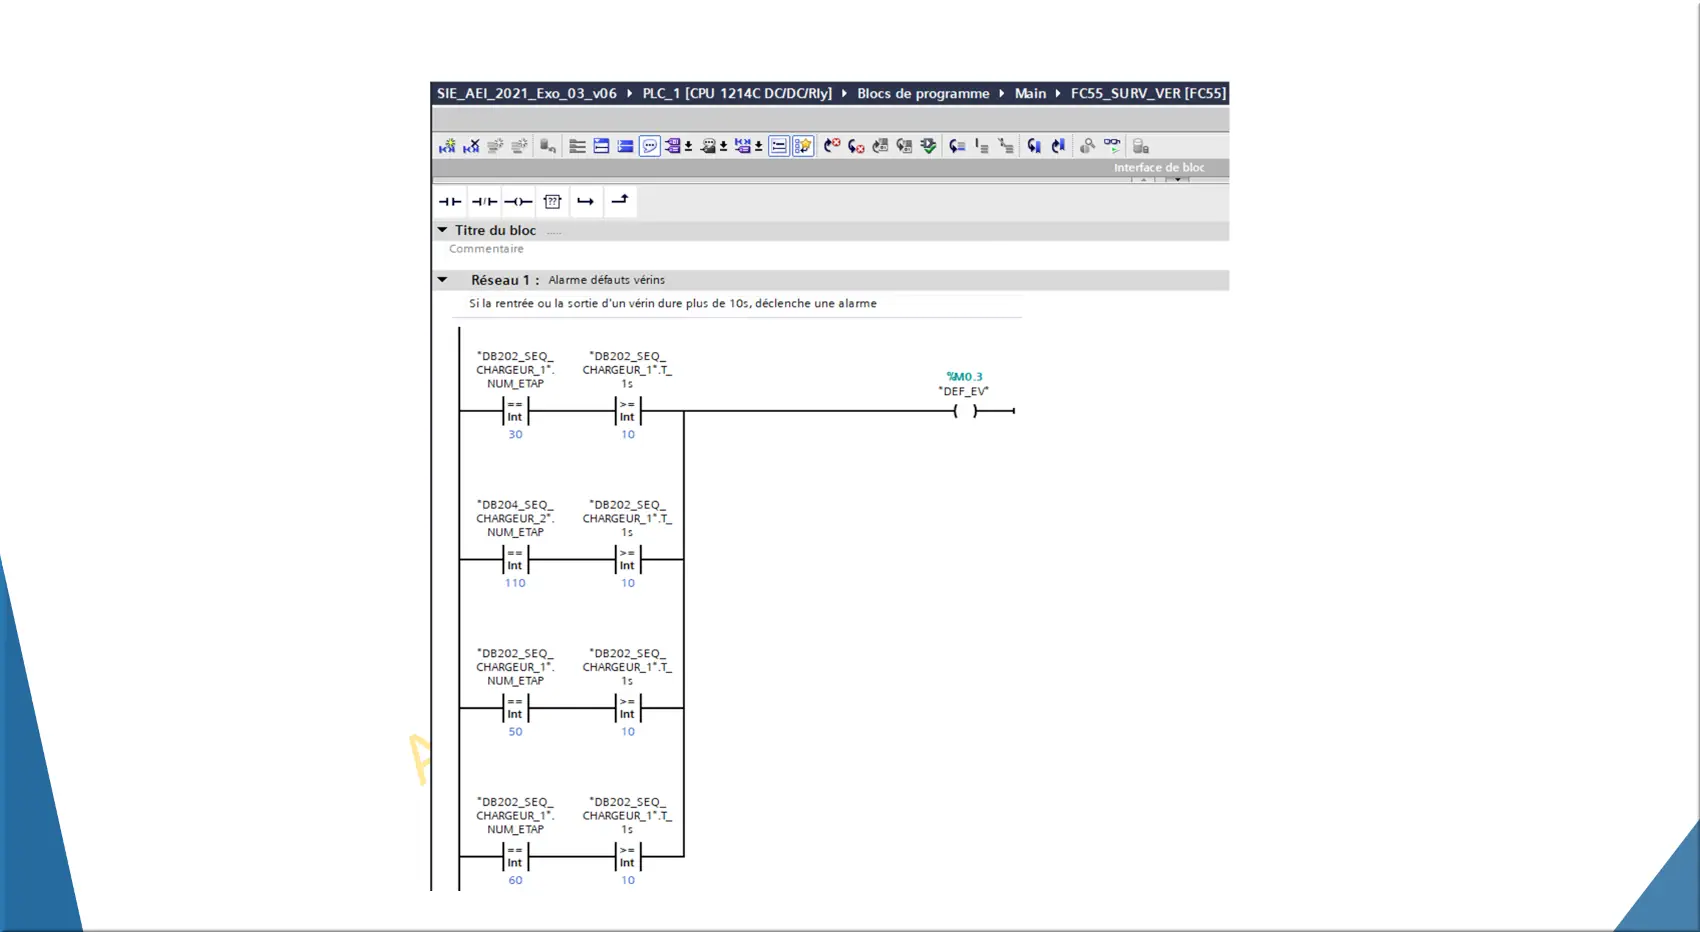Viewport: 1700px width, 932px height.
Task: Click show tag information icon
Action: [709, 146]
